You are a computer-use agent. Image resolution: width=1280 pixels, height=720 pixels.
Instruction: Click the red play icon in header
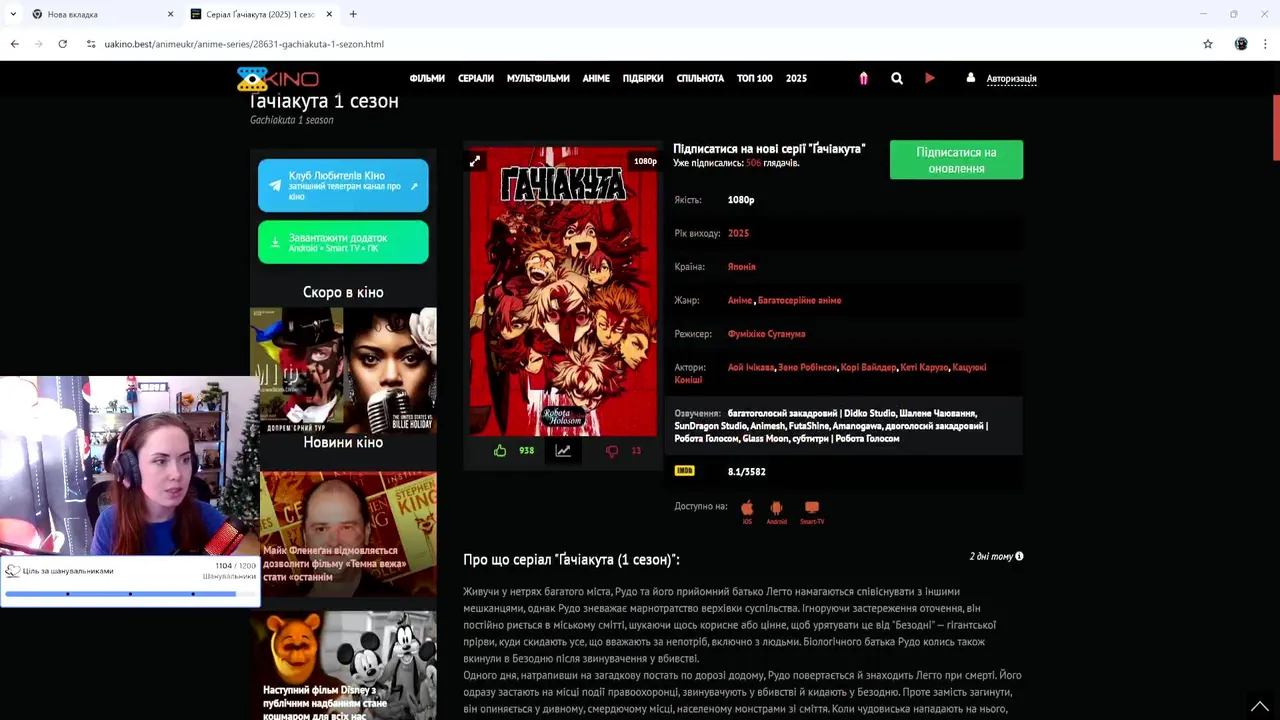930,78
